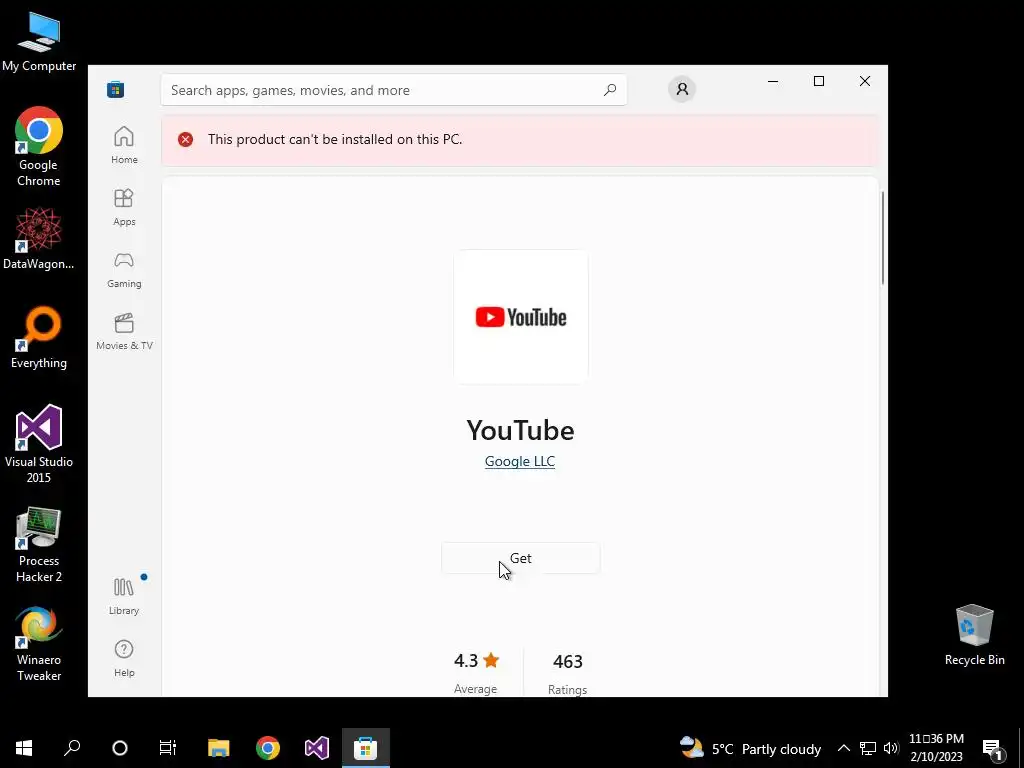Screen dimensions: 1024x768
Task: Open Help in the Store sidebar
Action: pos(124,658)
